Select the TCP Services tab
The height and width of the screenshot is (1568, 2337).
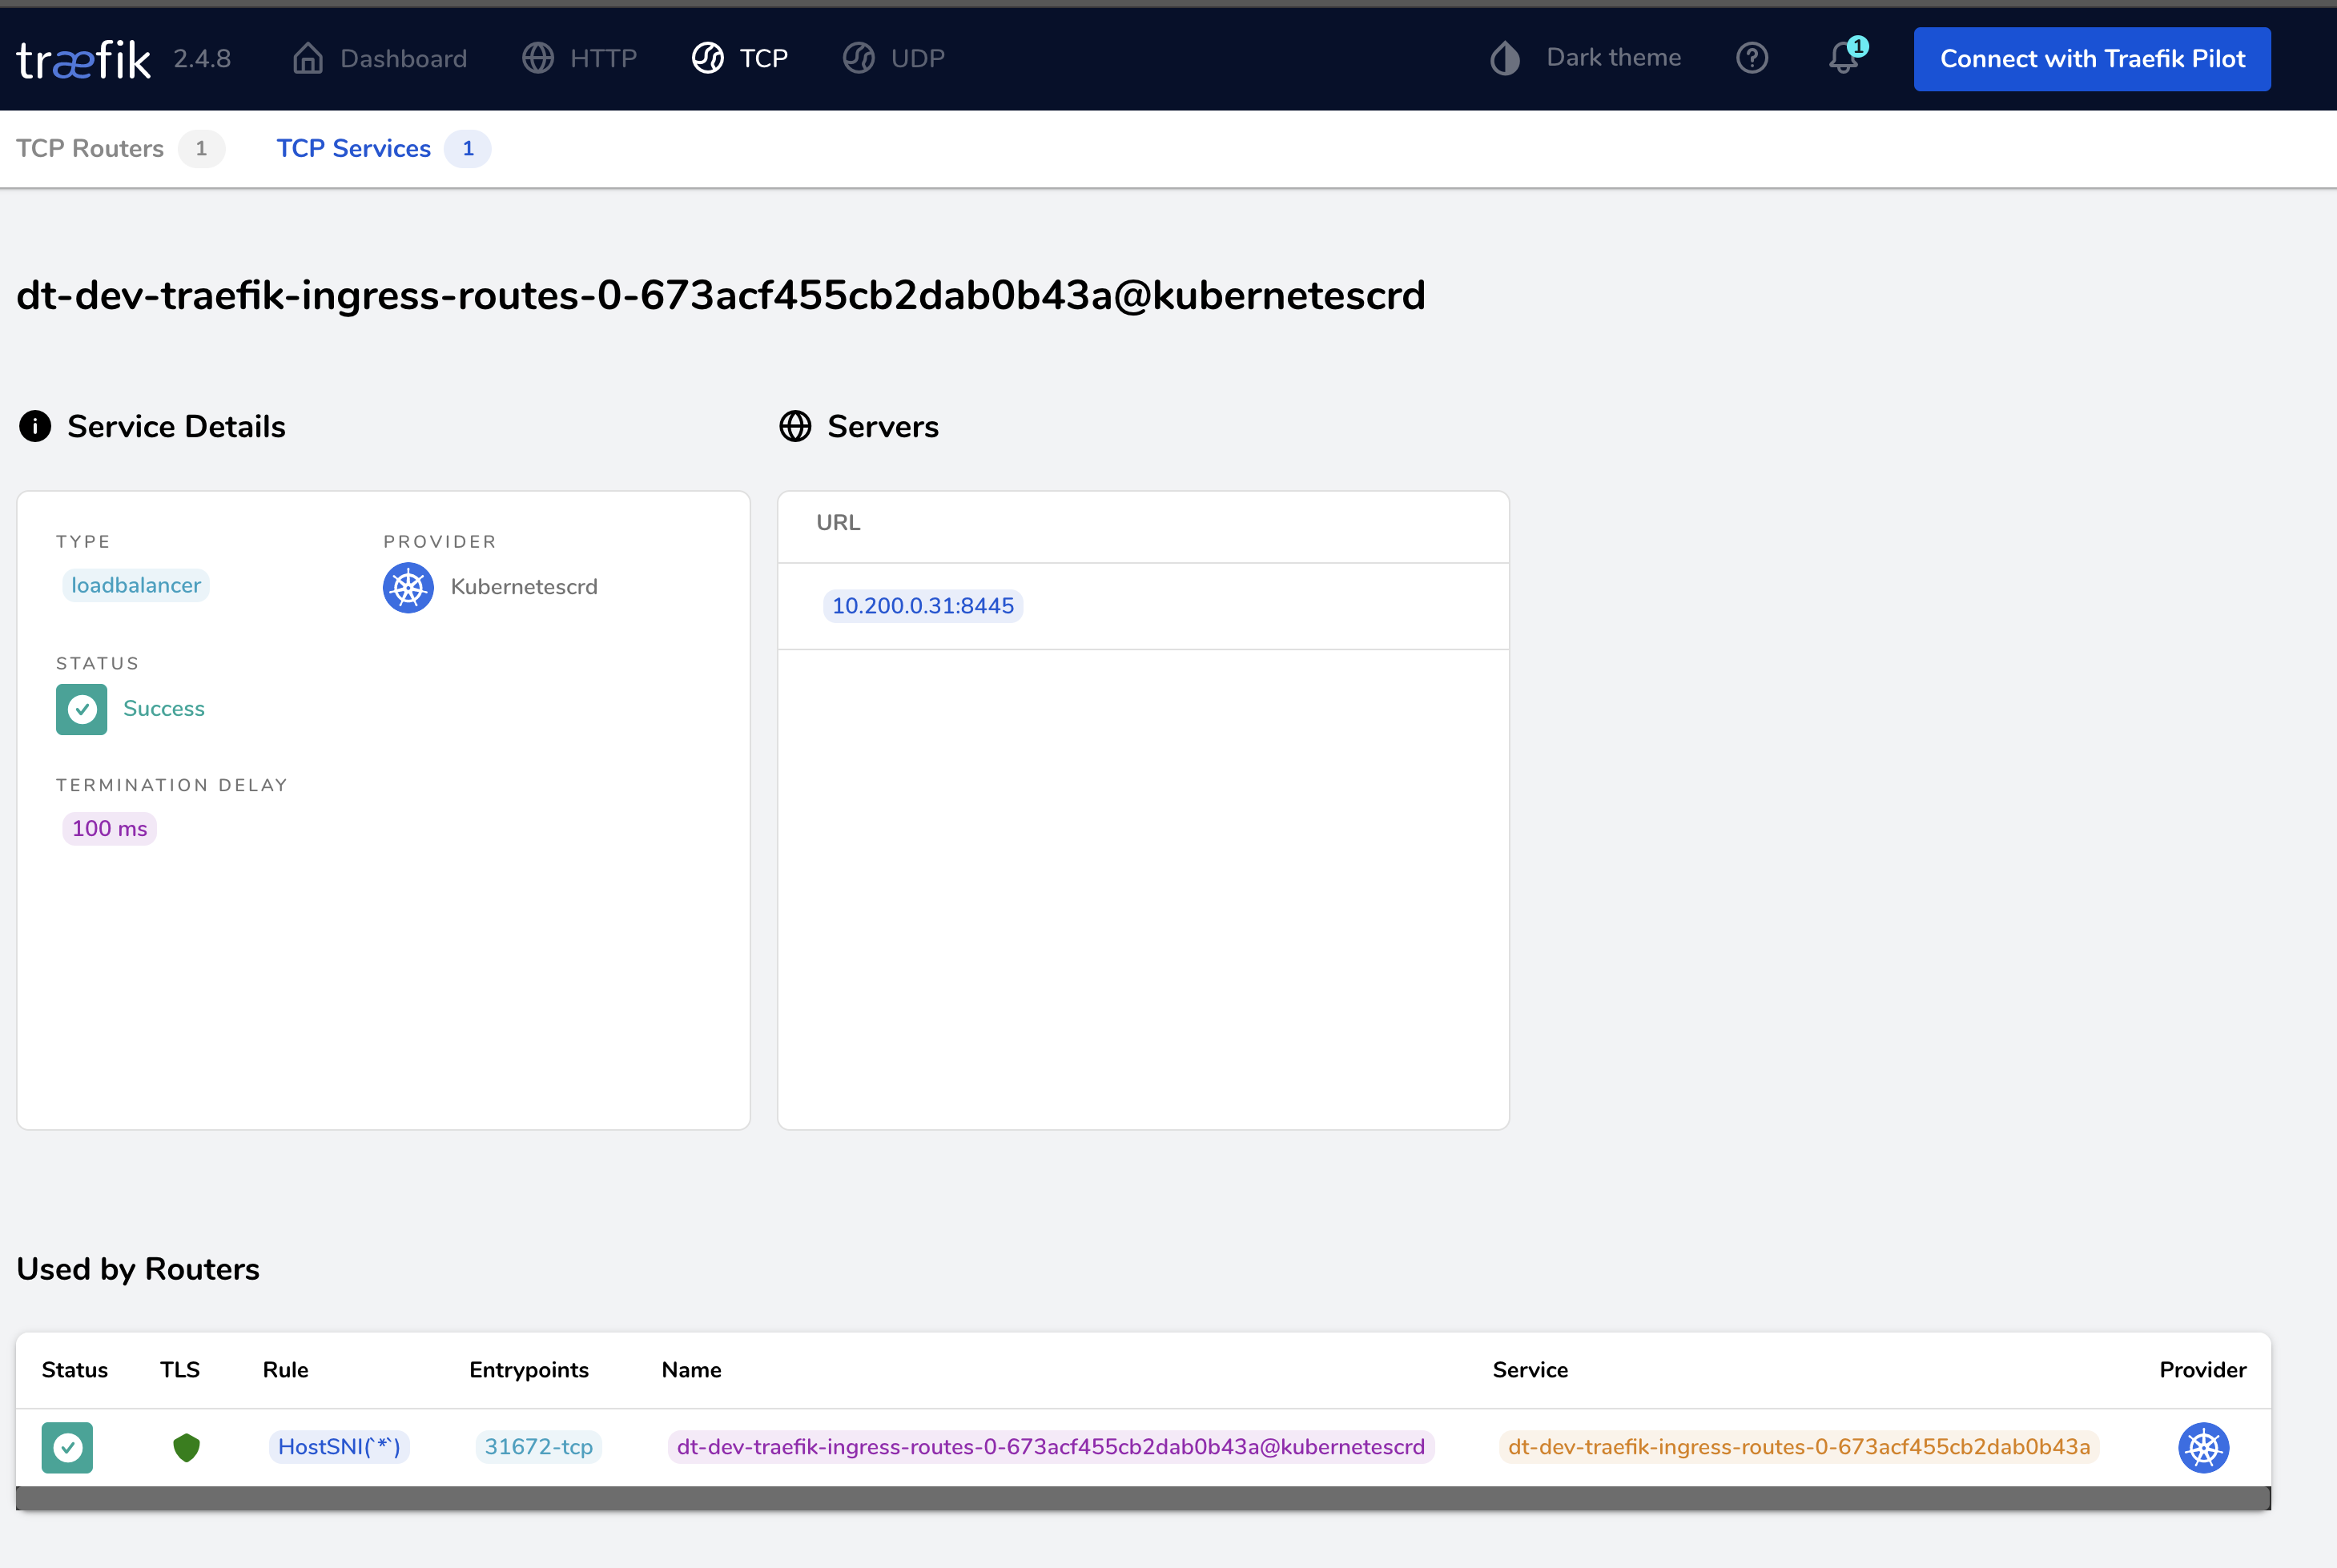353,148
